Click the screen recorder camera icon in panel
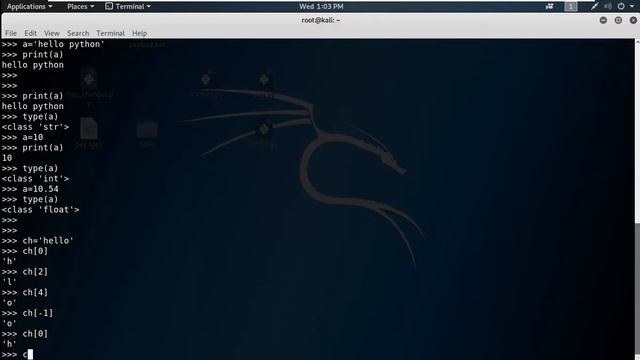640x360 pixels. pos(549,7)
